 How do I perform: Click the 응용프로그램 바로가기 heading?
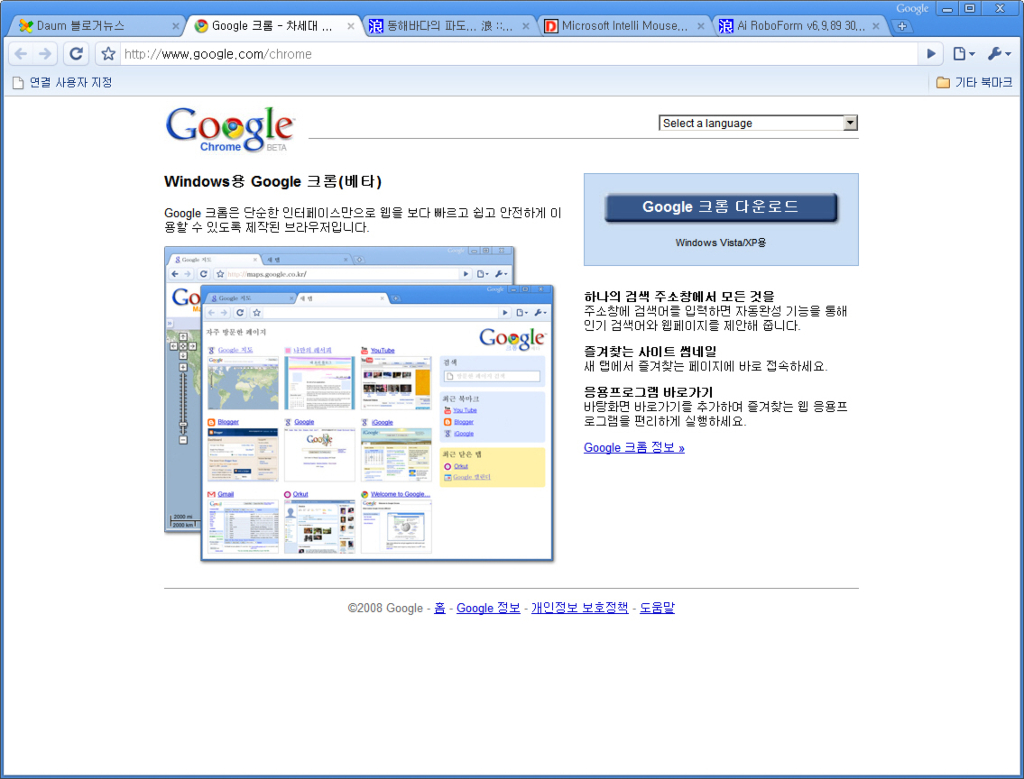point(648,392)
